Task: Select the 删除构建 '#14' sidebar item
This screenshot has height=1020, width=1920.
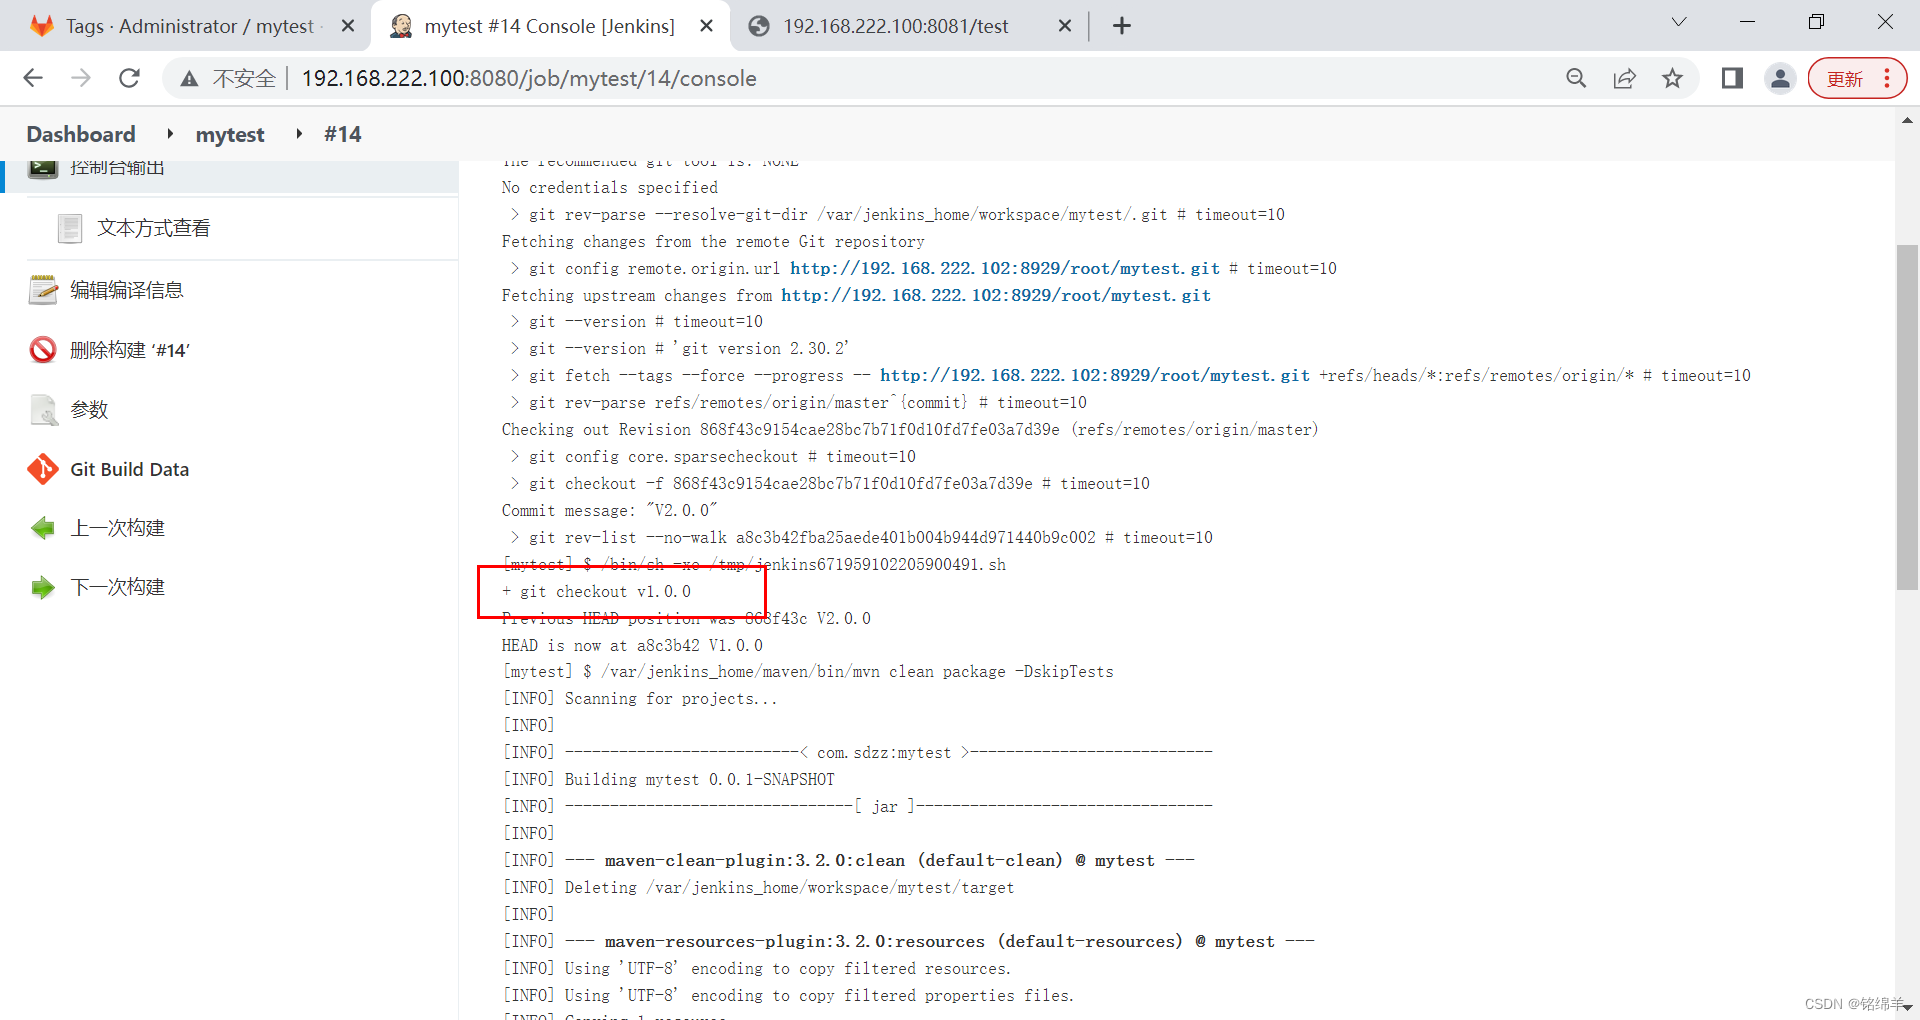Action: 130,350
